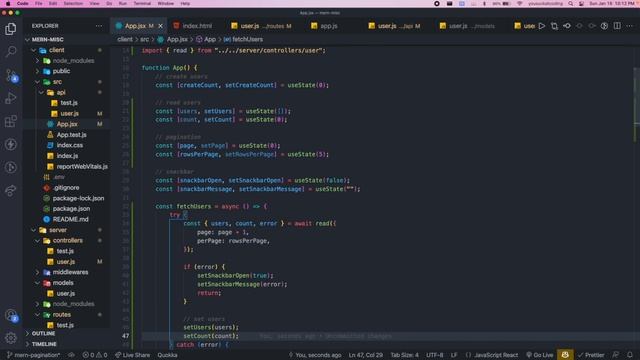Toggle Prettier formatter in status bar
The width and height of the screenshot is (640, 360).
[591, 355]
